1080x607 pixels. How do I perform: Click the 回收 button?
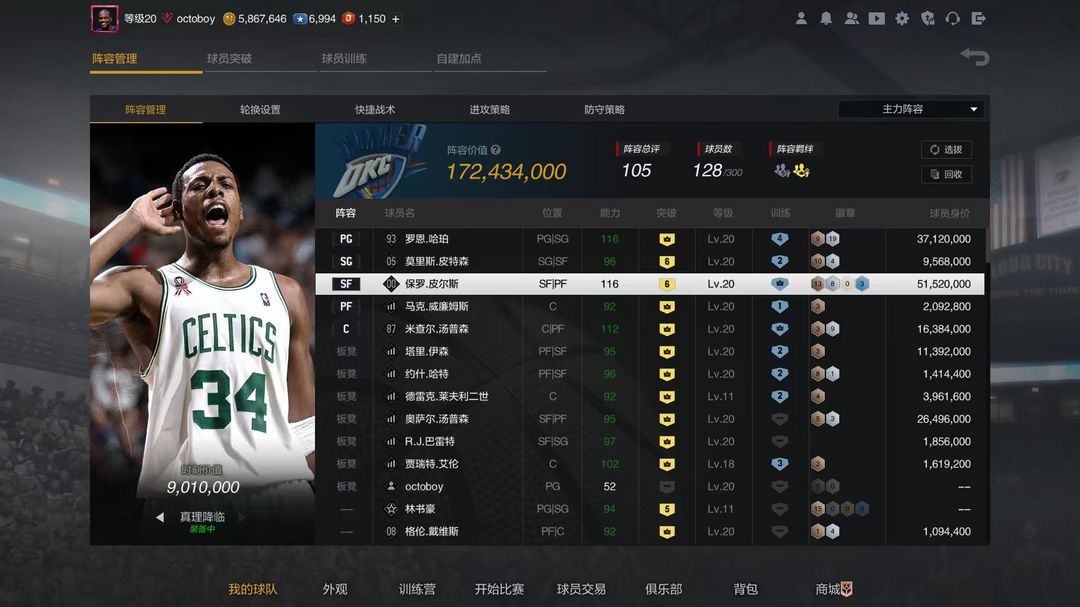click(946, 174)
